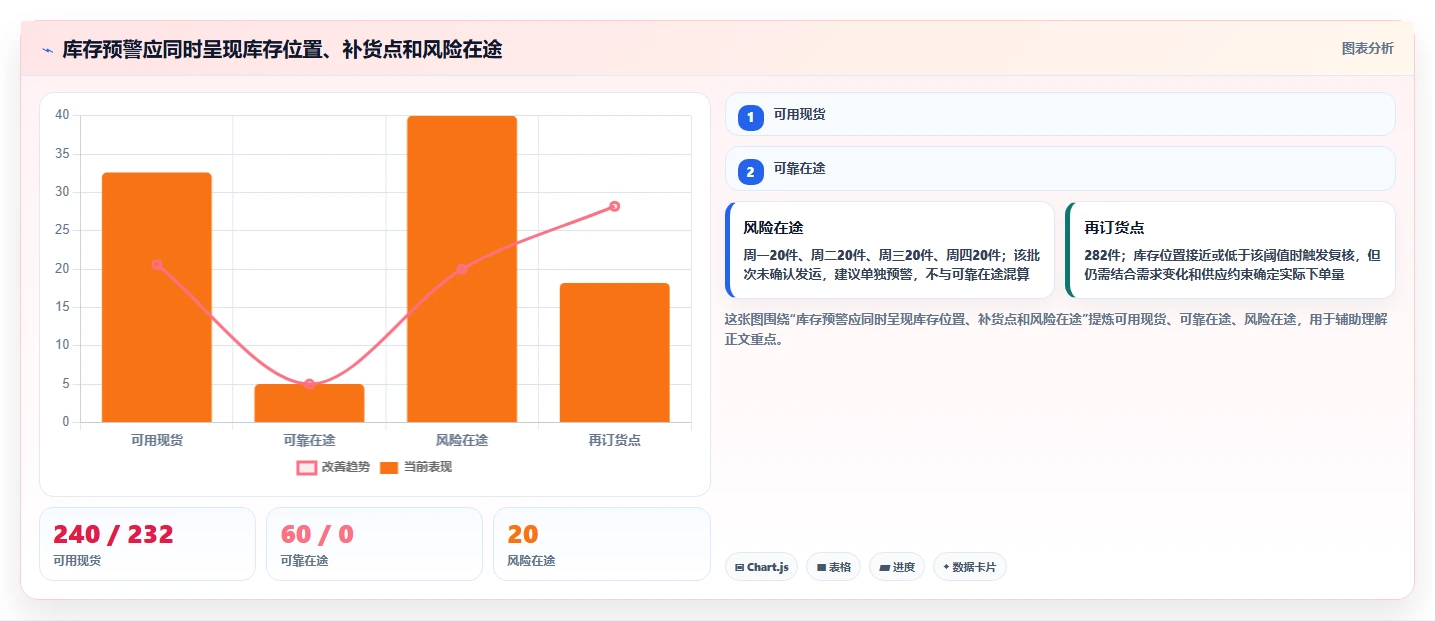Click the description paragraph starting 这张图围绕
This screenshot has width=1435, height=621.
[1056, 329]
